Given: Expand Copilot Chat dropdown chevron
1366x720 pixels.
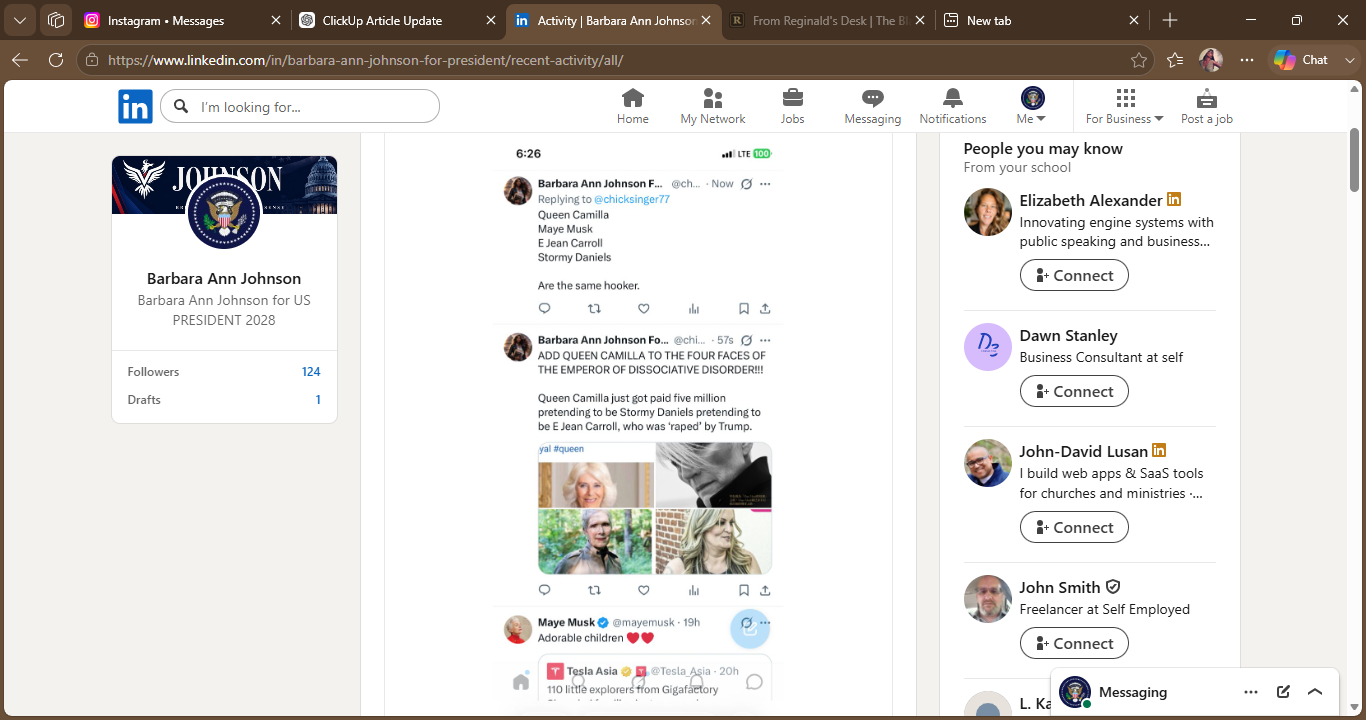Looking at the screenshot, I should coord(1349,60).
